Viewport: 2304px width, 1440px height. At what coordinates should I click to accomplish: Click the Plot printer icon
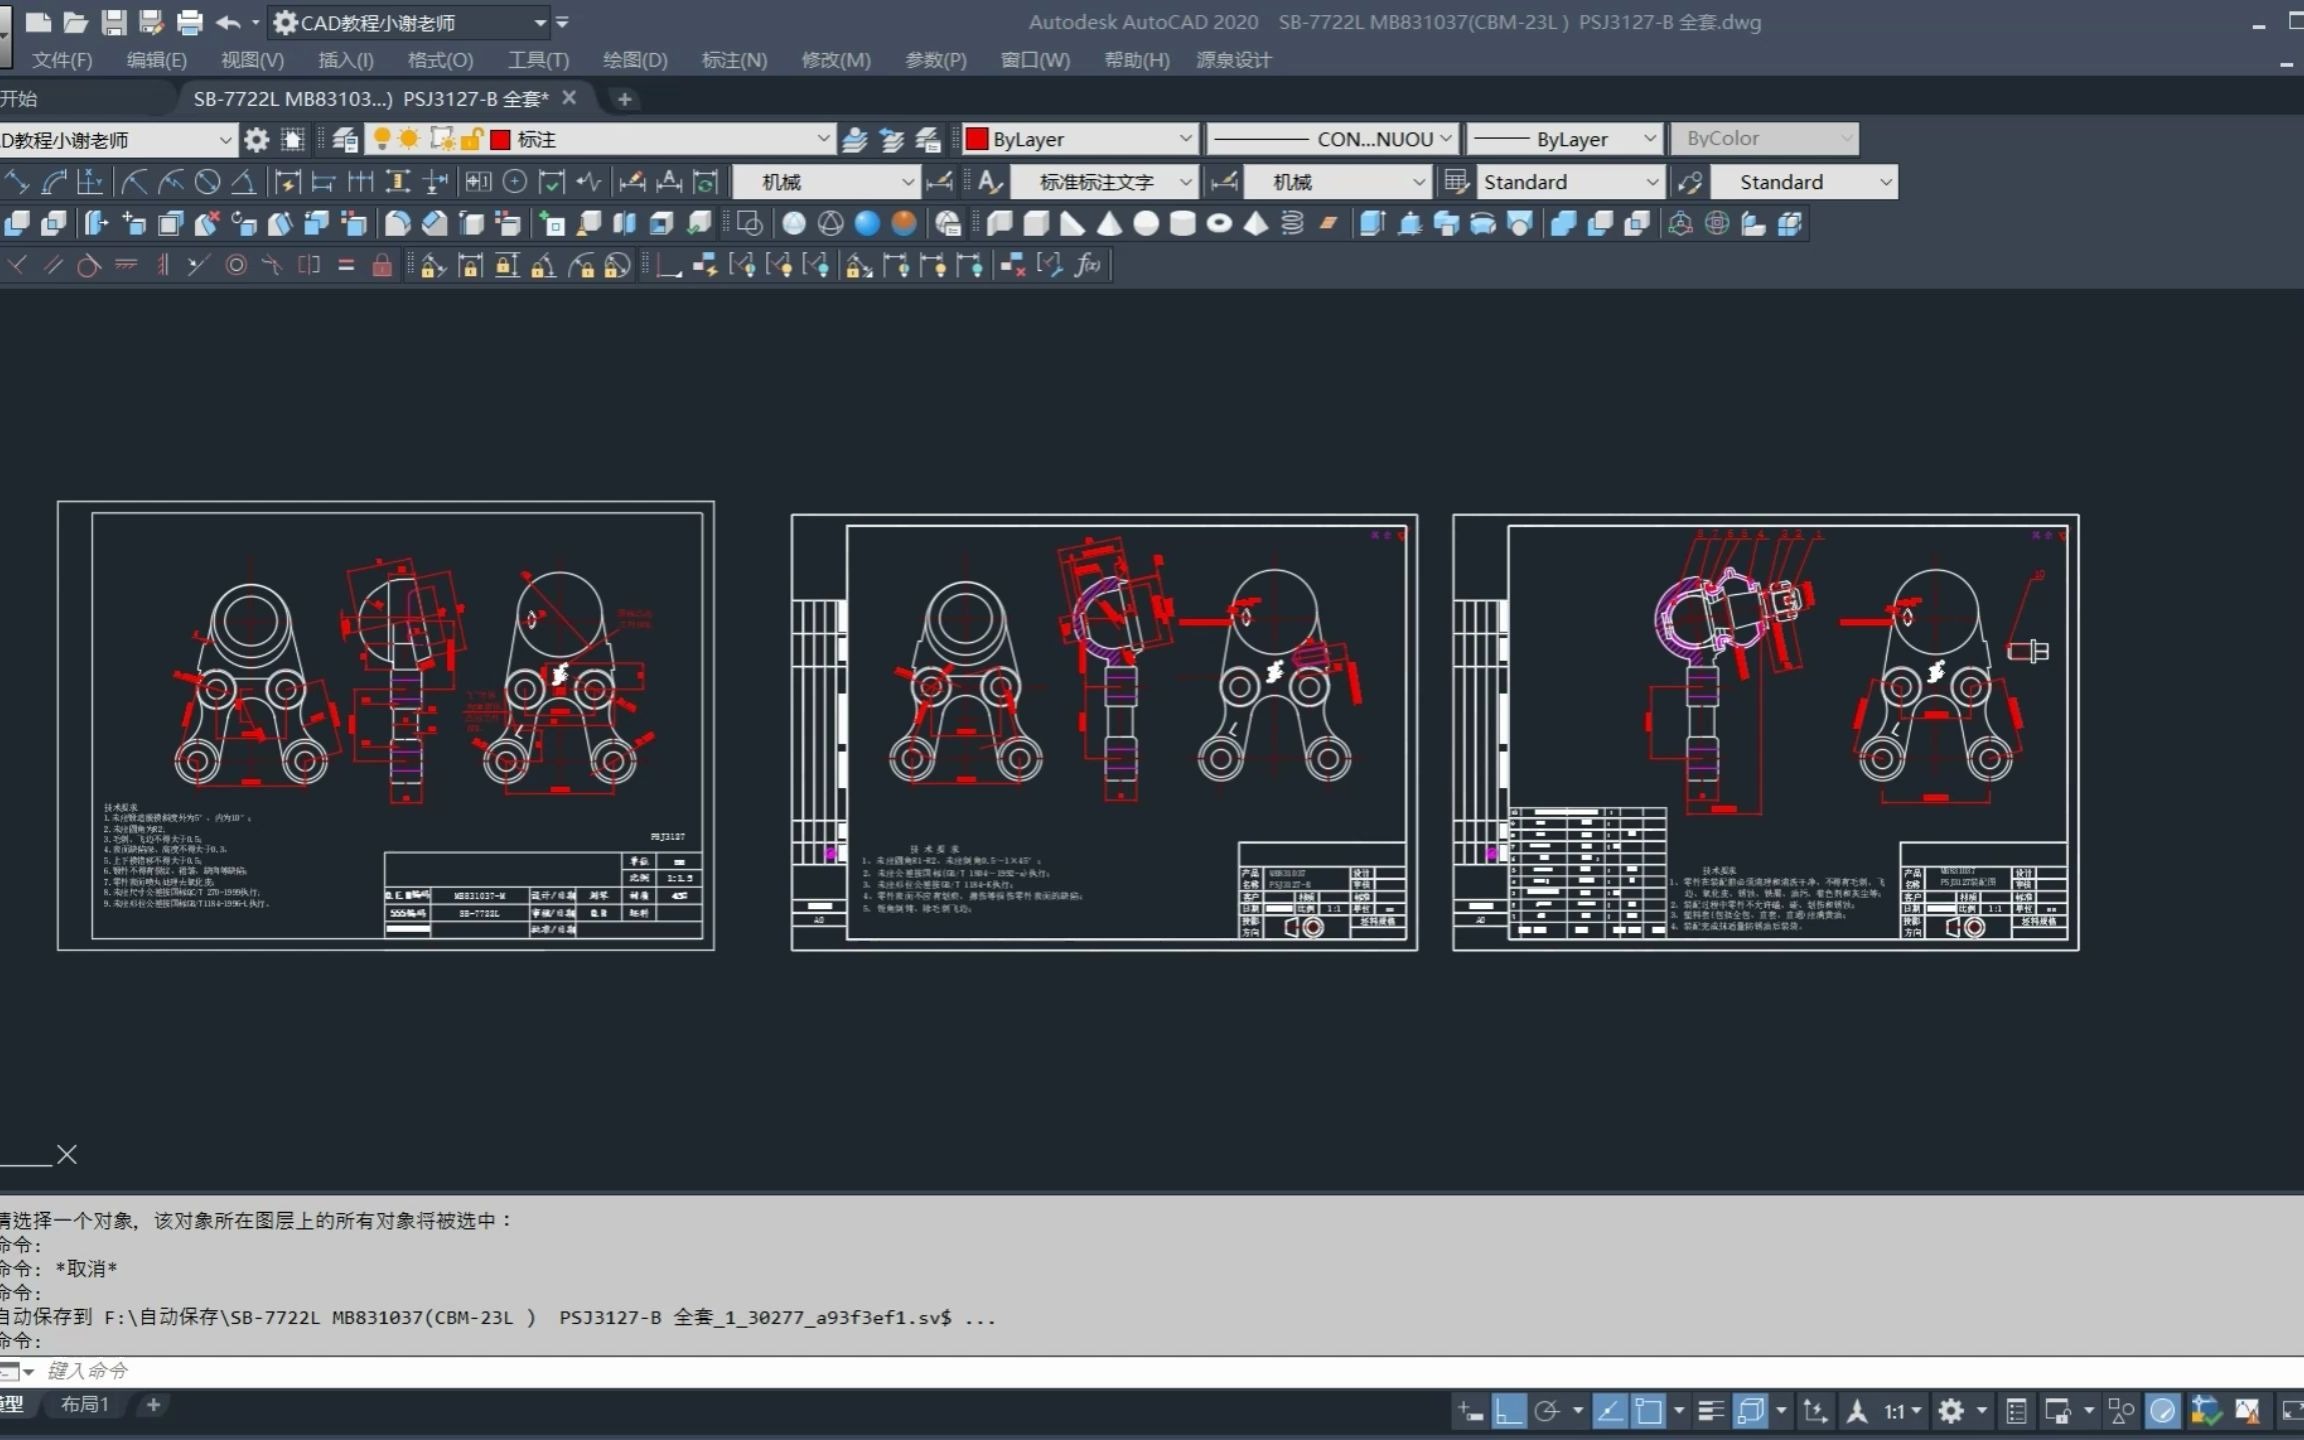(189, 22)
